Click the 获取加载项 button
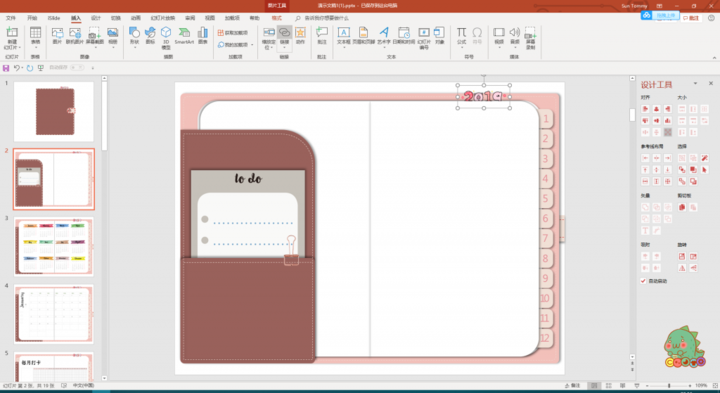This screenshot has width=720, height=393. click(233, 33)
